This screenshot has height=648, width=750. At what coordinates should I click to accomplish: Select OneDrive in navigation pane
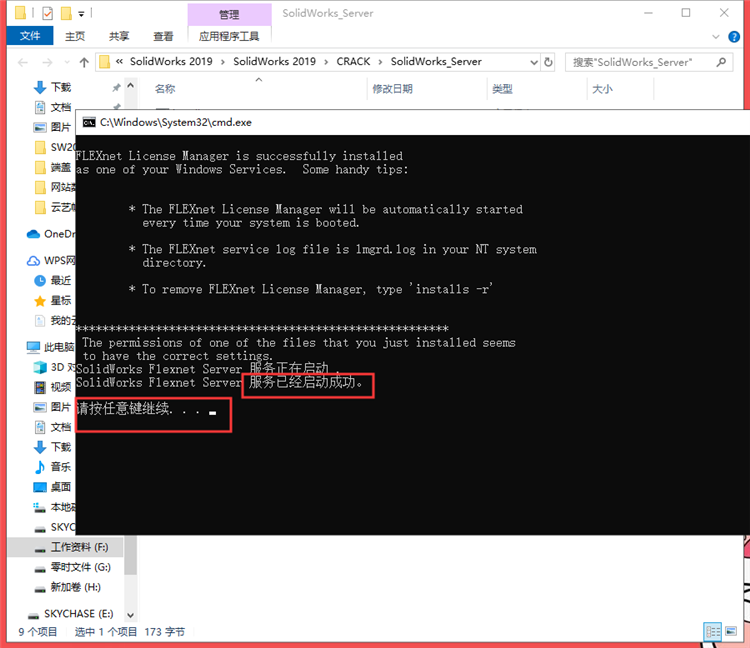pos(51,234)
